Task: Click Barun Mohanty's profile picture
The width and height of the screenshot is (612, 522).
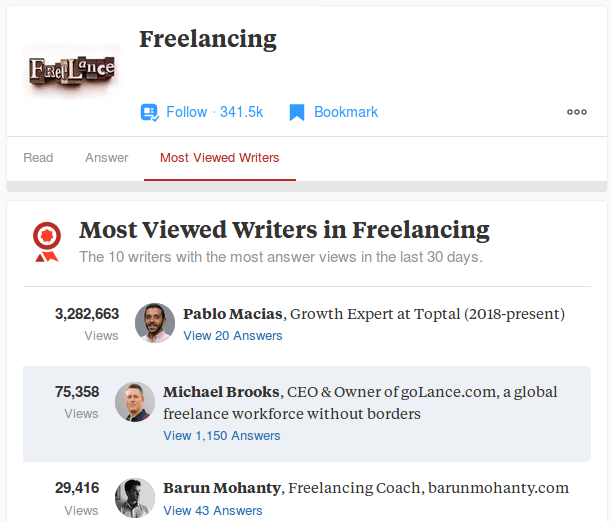Action: coord(135,498)
